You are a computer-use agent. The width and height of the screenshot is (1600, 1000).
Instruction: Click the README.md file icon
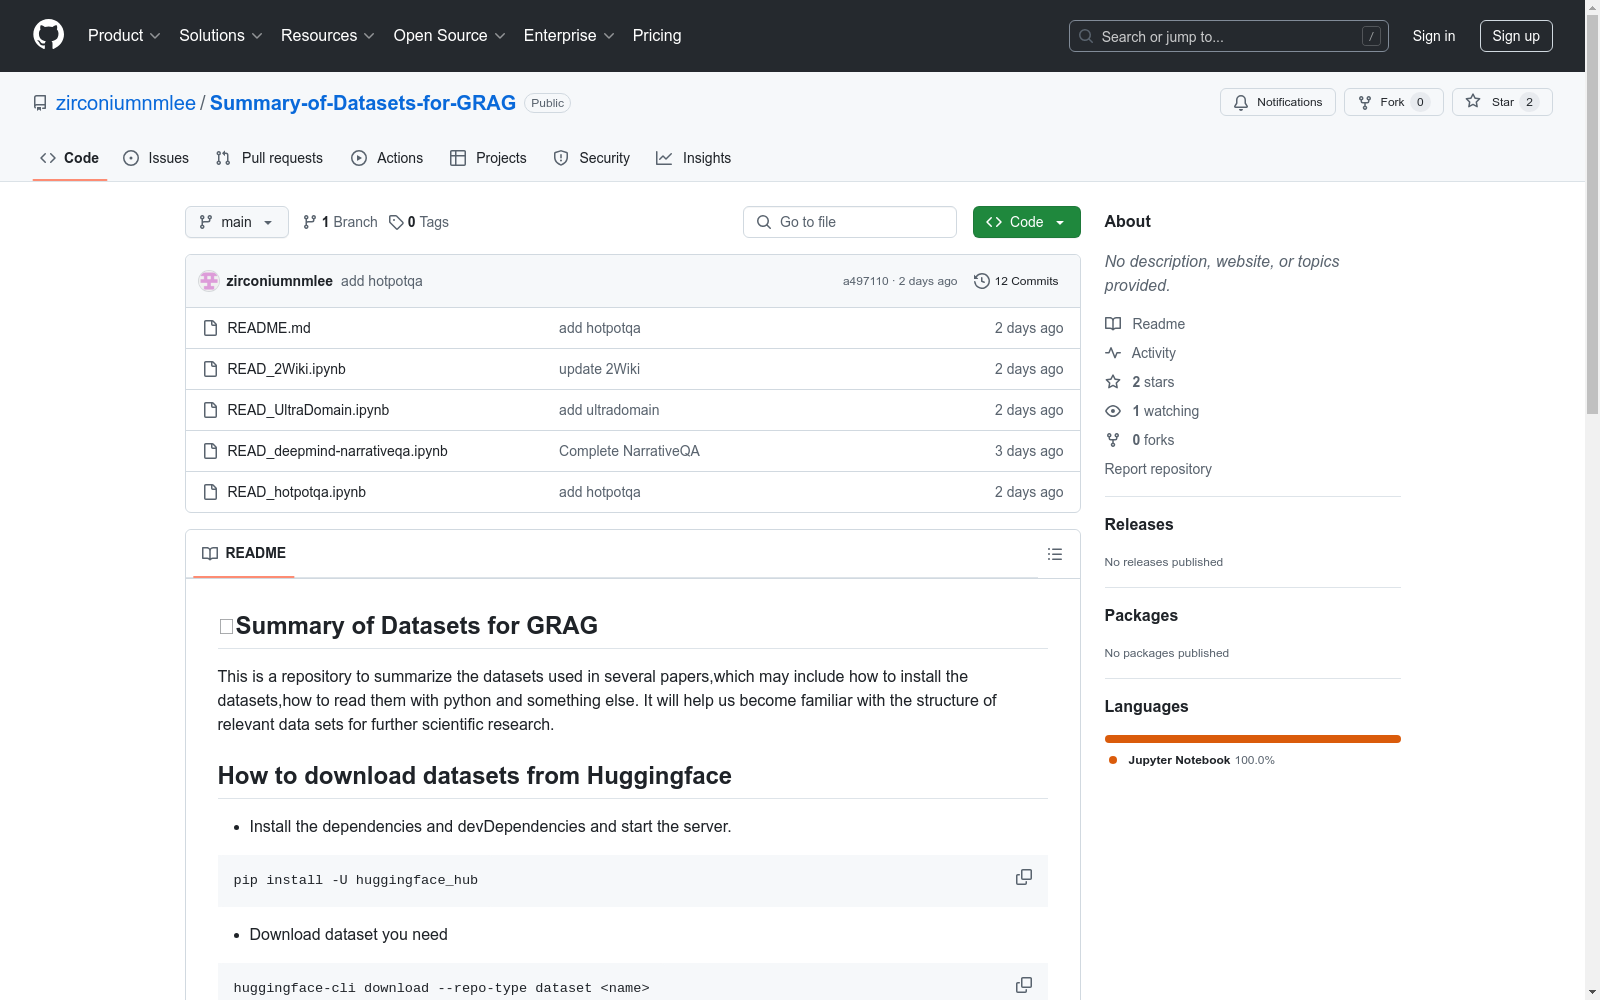click(210, 328)
